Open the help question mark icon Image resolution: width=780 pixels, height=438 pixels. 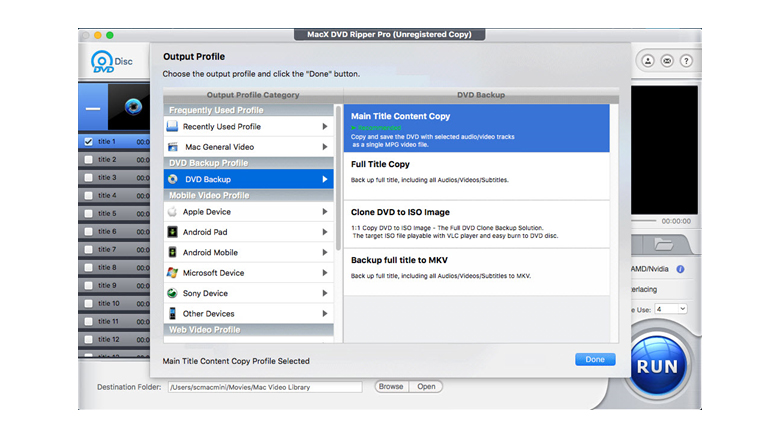click(686, 61)
